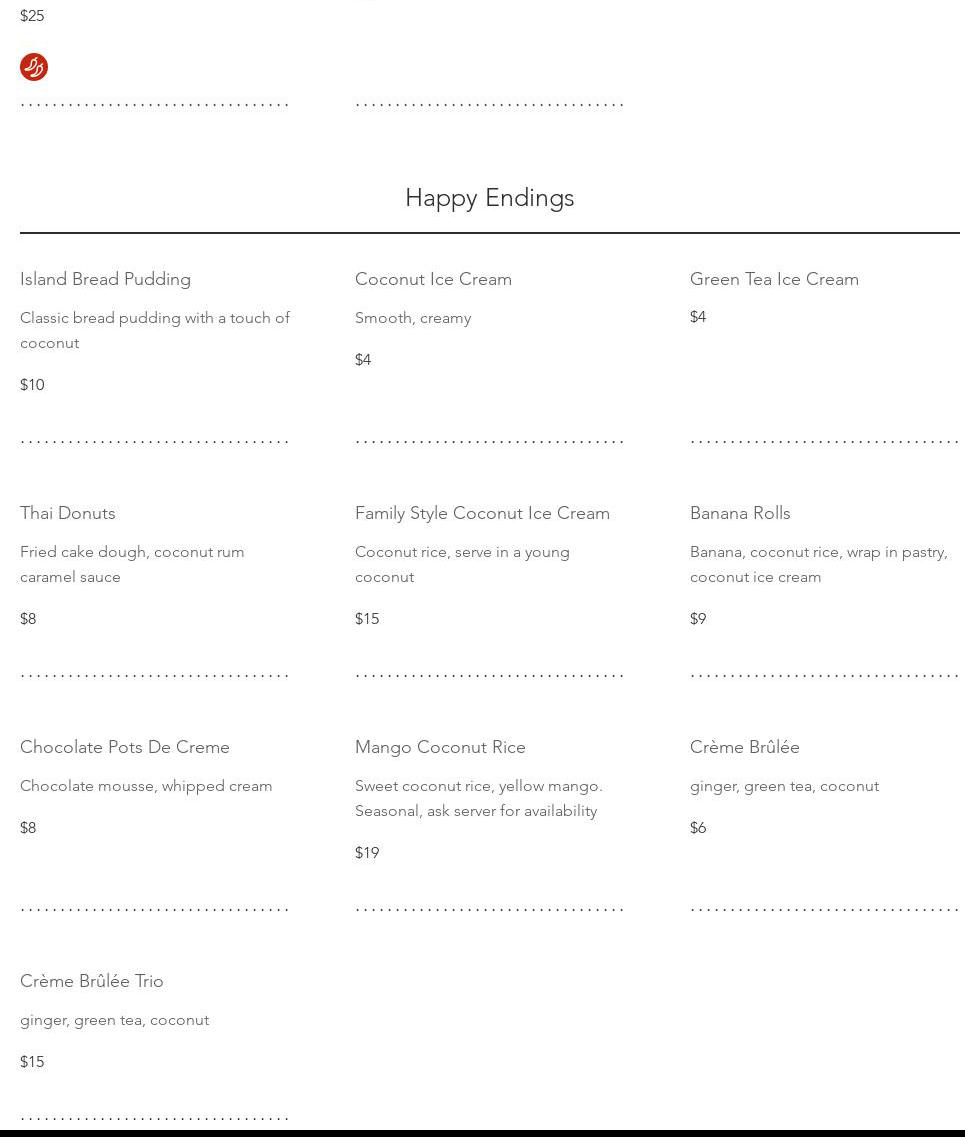The height and width of the screenshot is (1137, 965).
Task: Click the $10 price of Island Bread Pudding
Action: point(32,385)
